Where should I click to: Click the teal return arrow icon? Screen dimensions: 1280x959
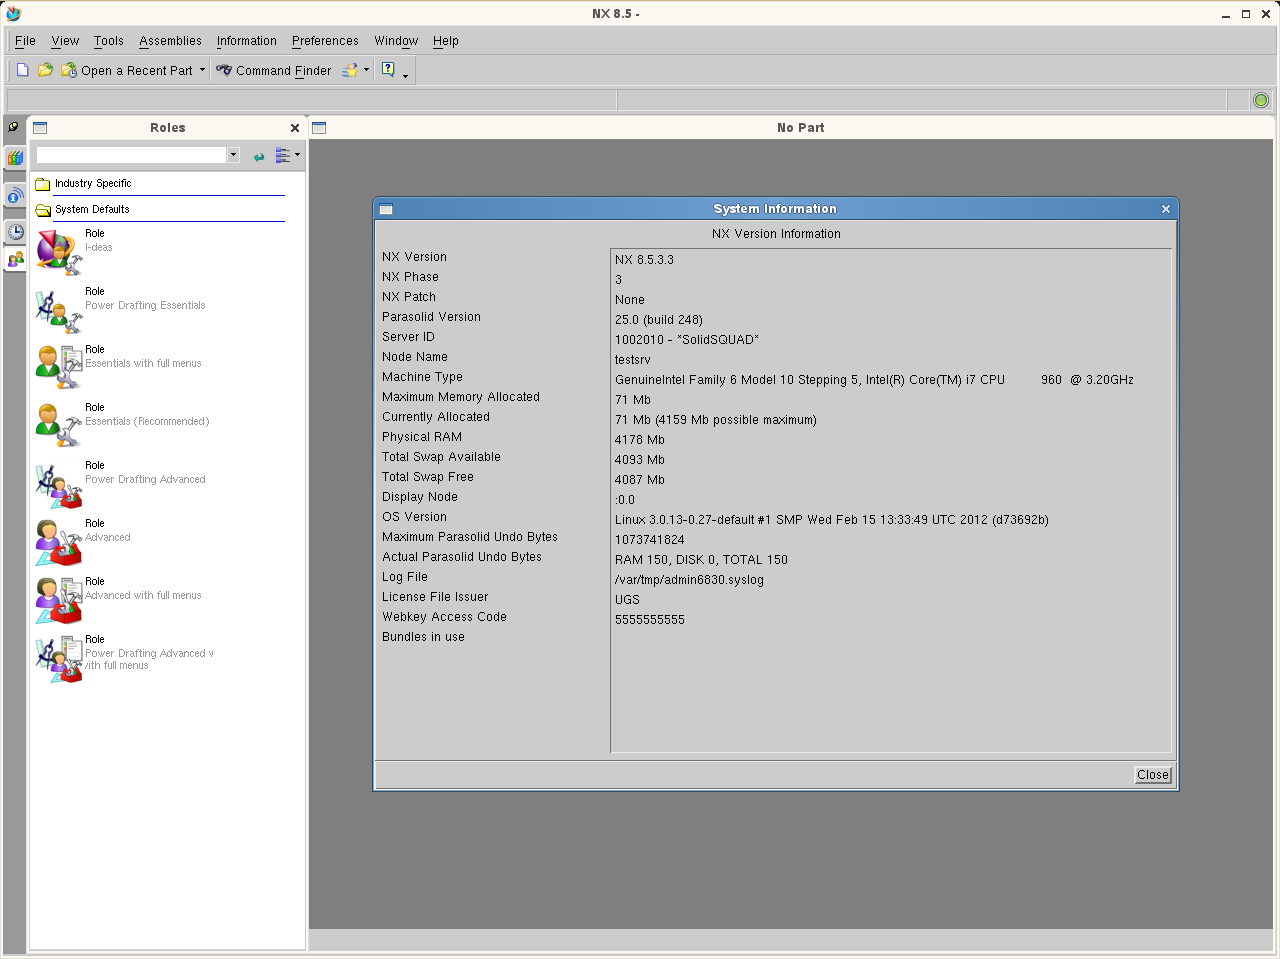click(259, 156)
